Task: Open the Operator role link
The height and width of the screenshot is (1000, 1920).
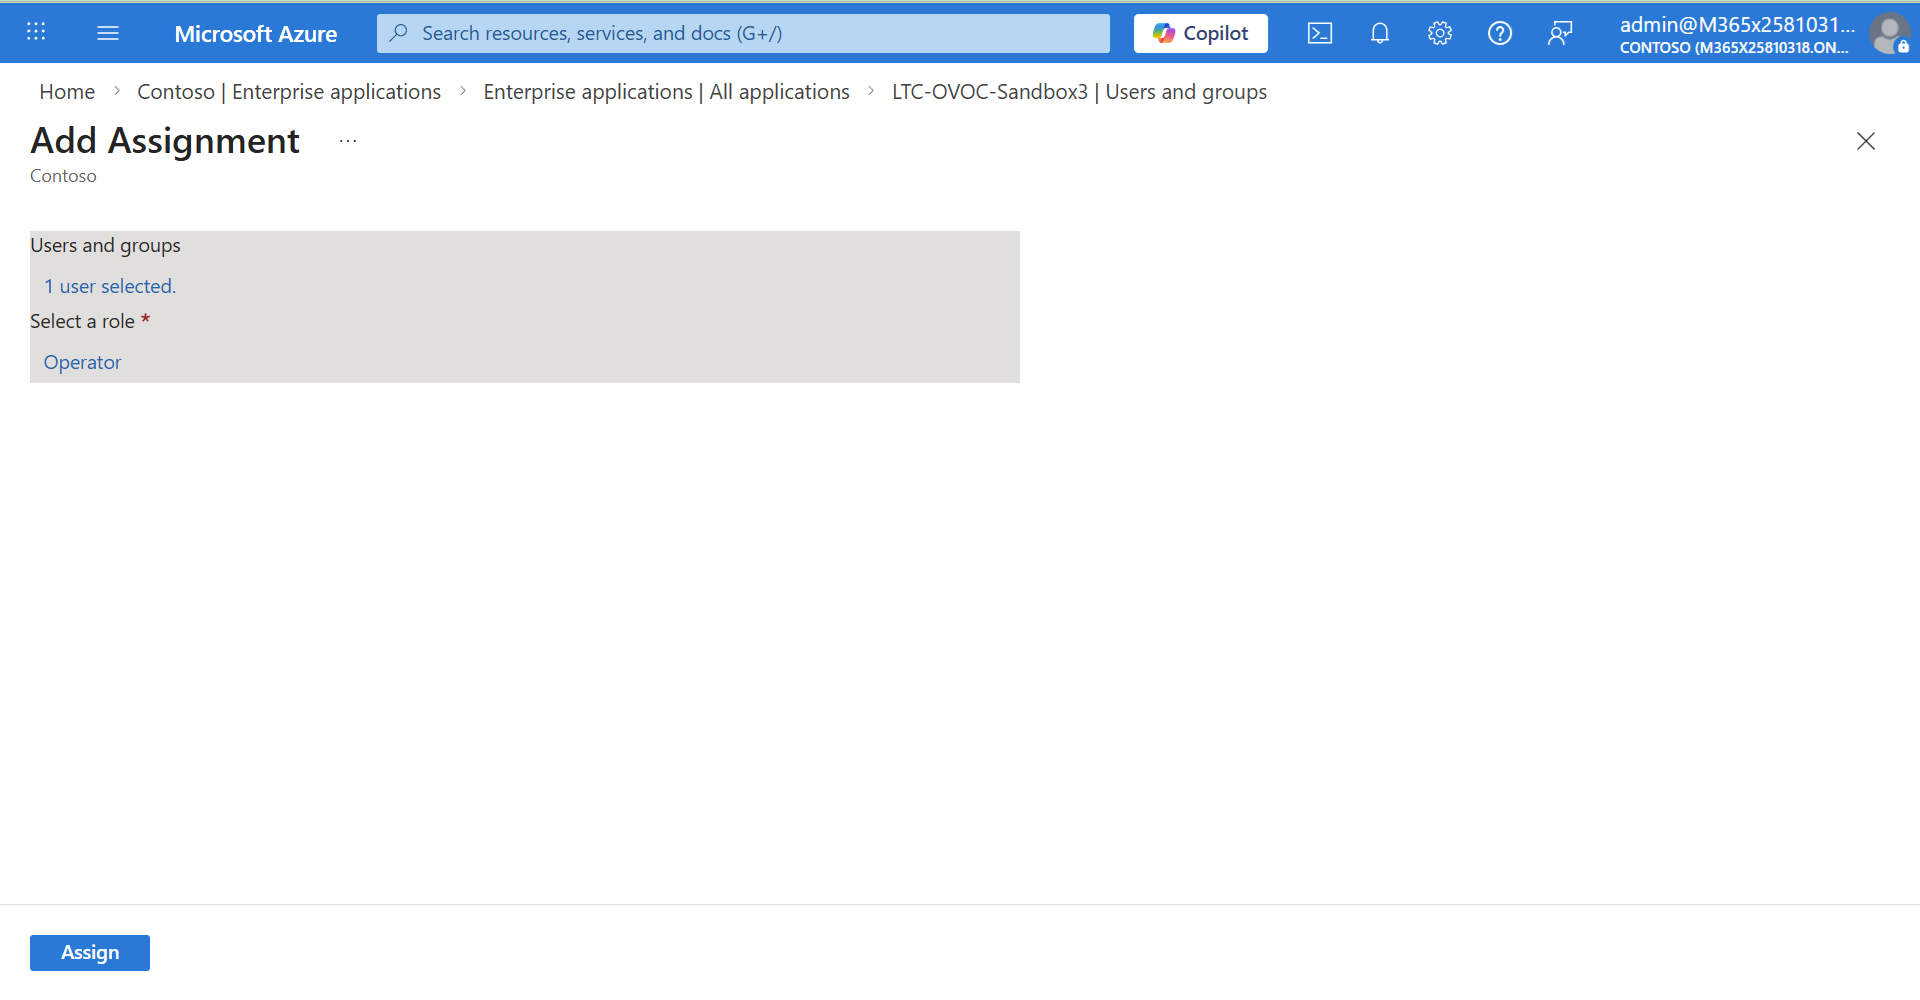Action: click(x=82, y=362)
